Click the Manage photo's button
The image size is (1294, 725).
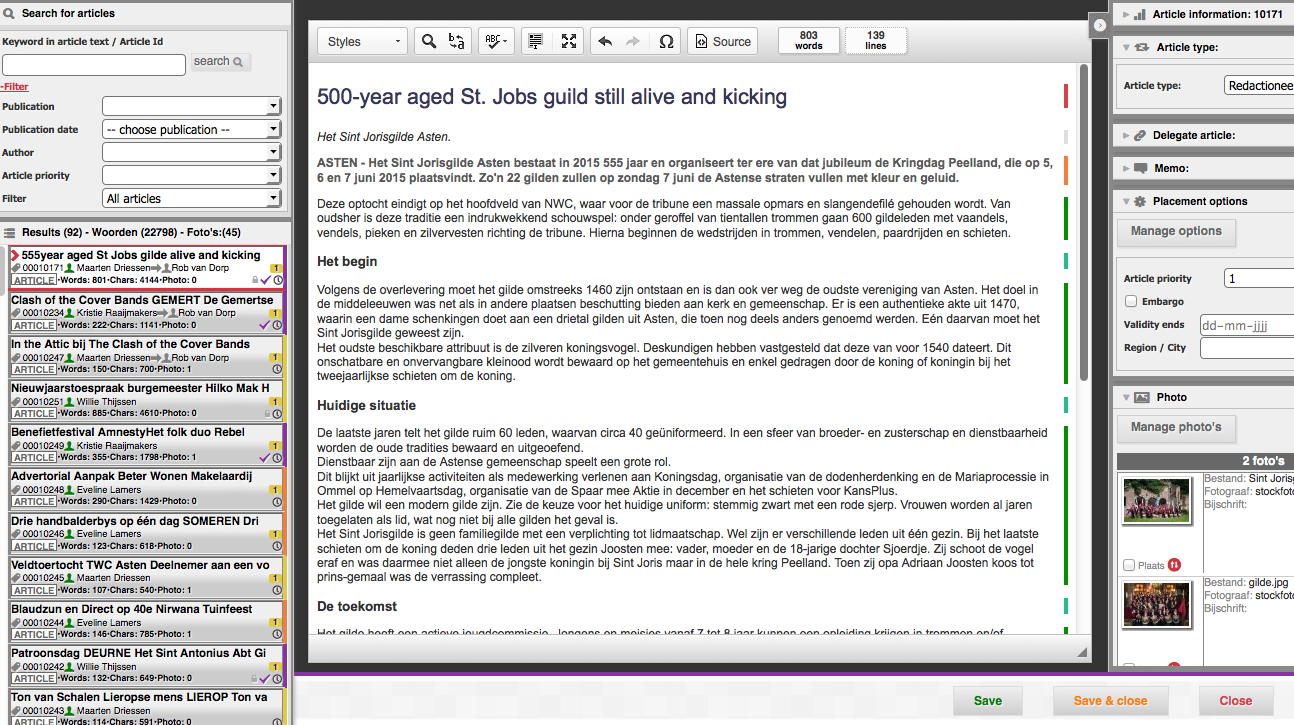[1176, 428]
